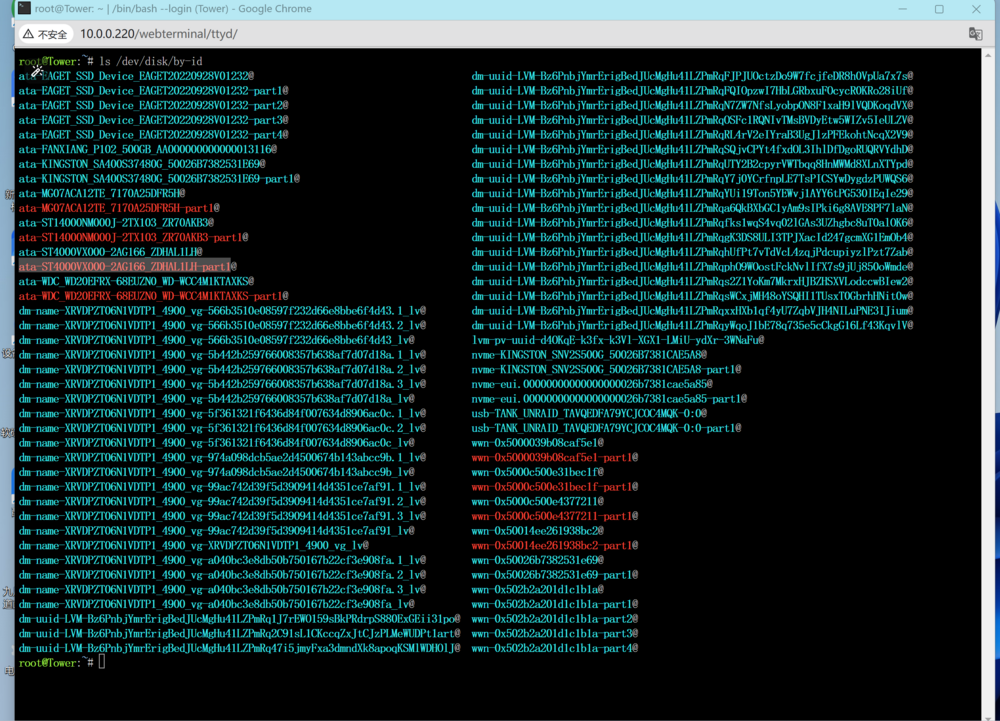Close the Chrome terminal window
The image size is (1000, 721).
point(976,9)
